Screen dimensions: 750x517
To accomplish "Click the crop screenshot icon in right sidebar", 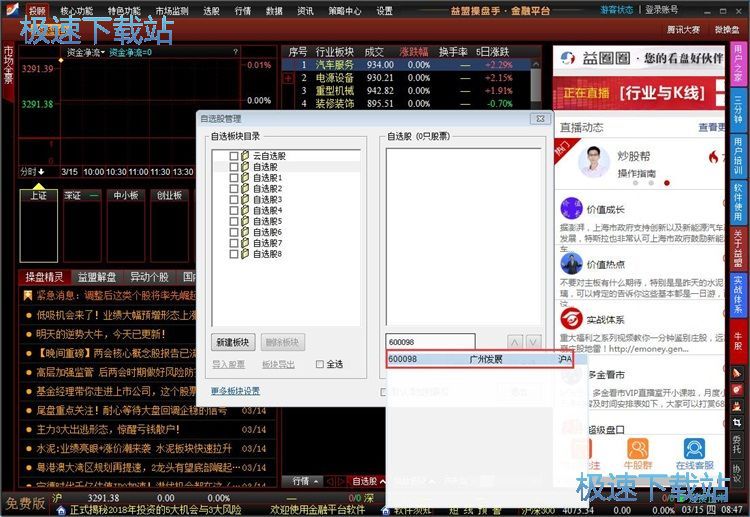I will tap(737, 423).
